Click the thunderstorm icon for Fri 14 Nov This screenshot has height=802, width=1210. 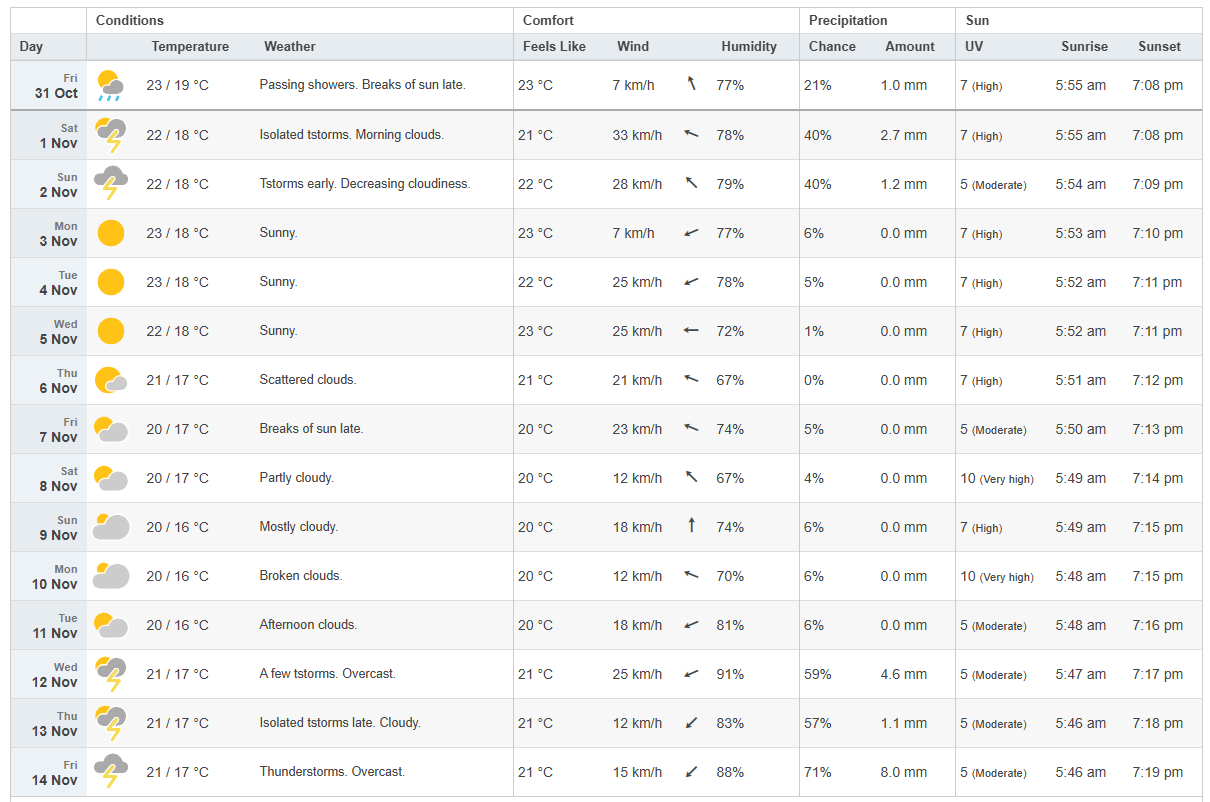coord(110,772)
